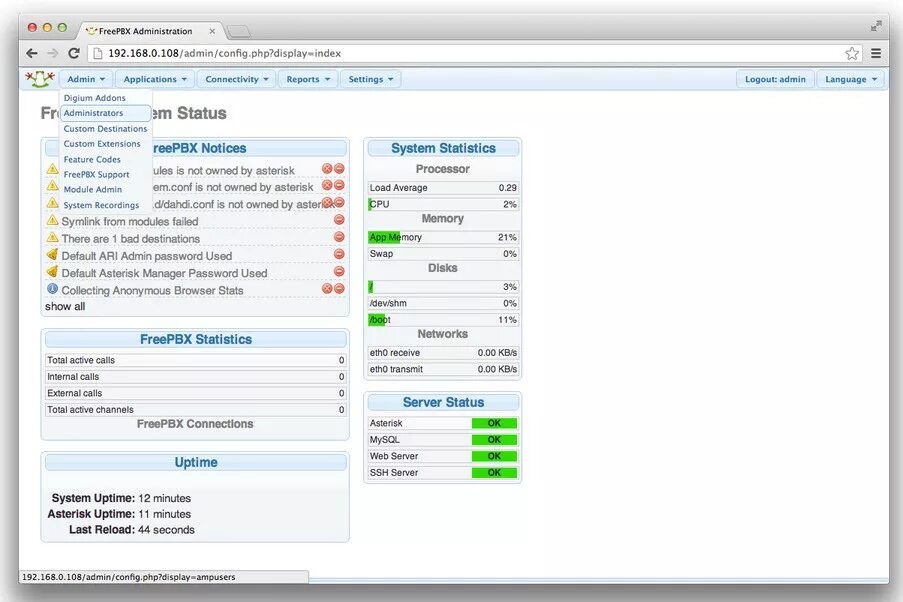The image size is (903, 602).
Task: Open a new browser tab
Action: pyautogui.click(x=238, y=31)
